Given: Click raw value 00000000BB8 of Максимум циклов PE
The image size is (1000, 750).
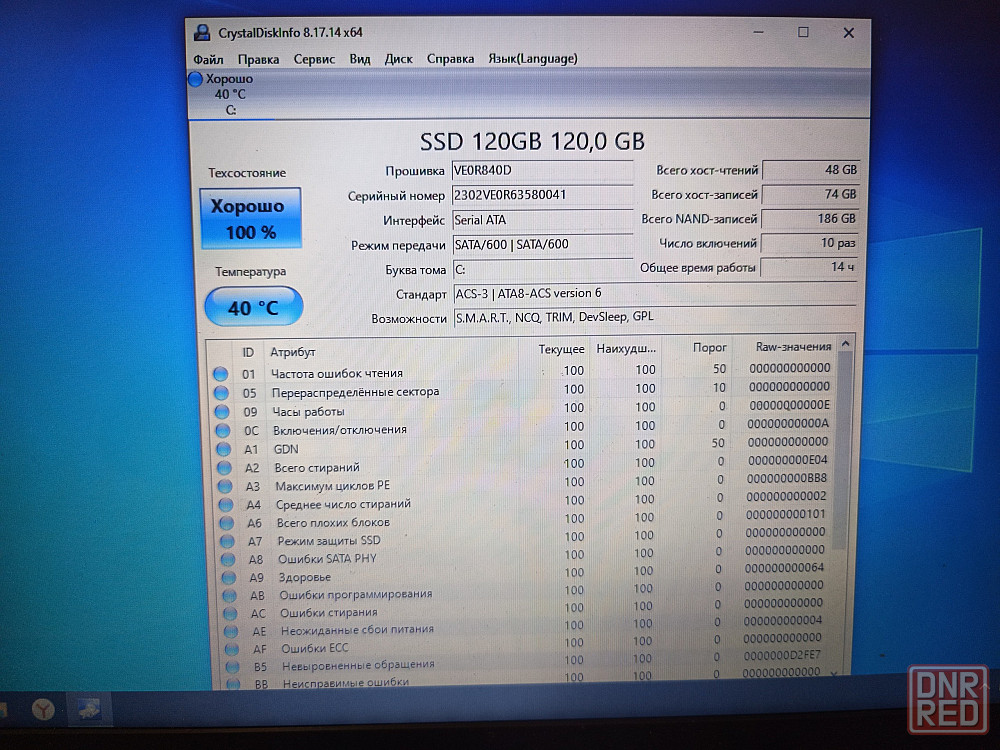Looking at the screenshot, I should pyautogui.click(x=786, y=478).
